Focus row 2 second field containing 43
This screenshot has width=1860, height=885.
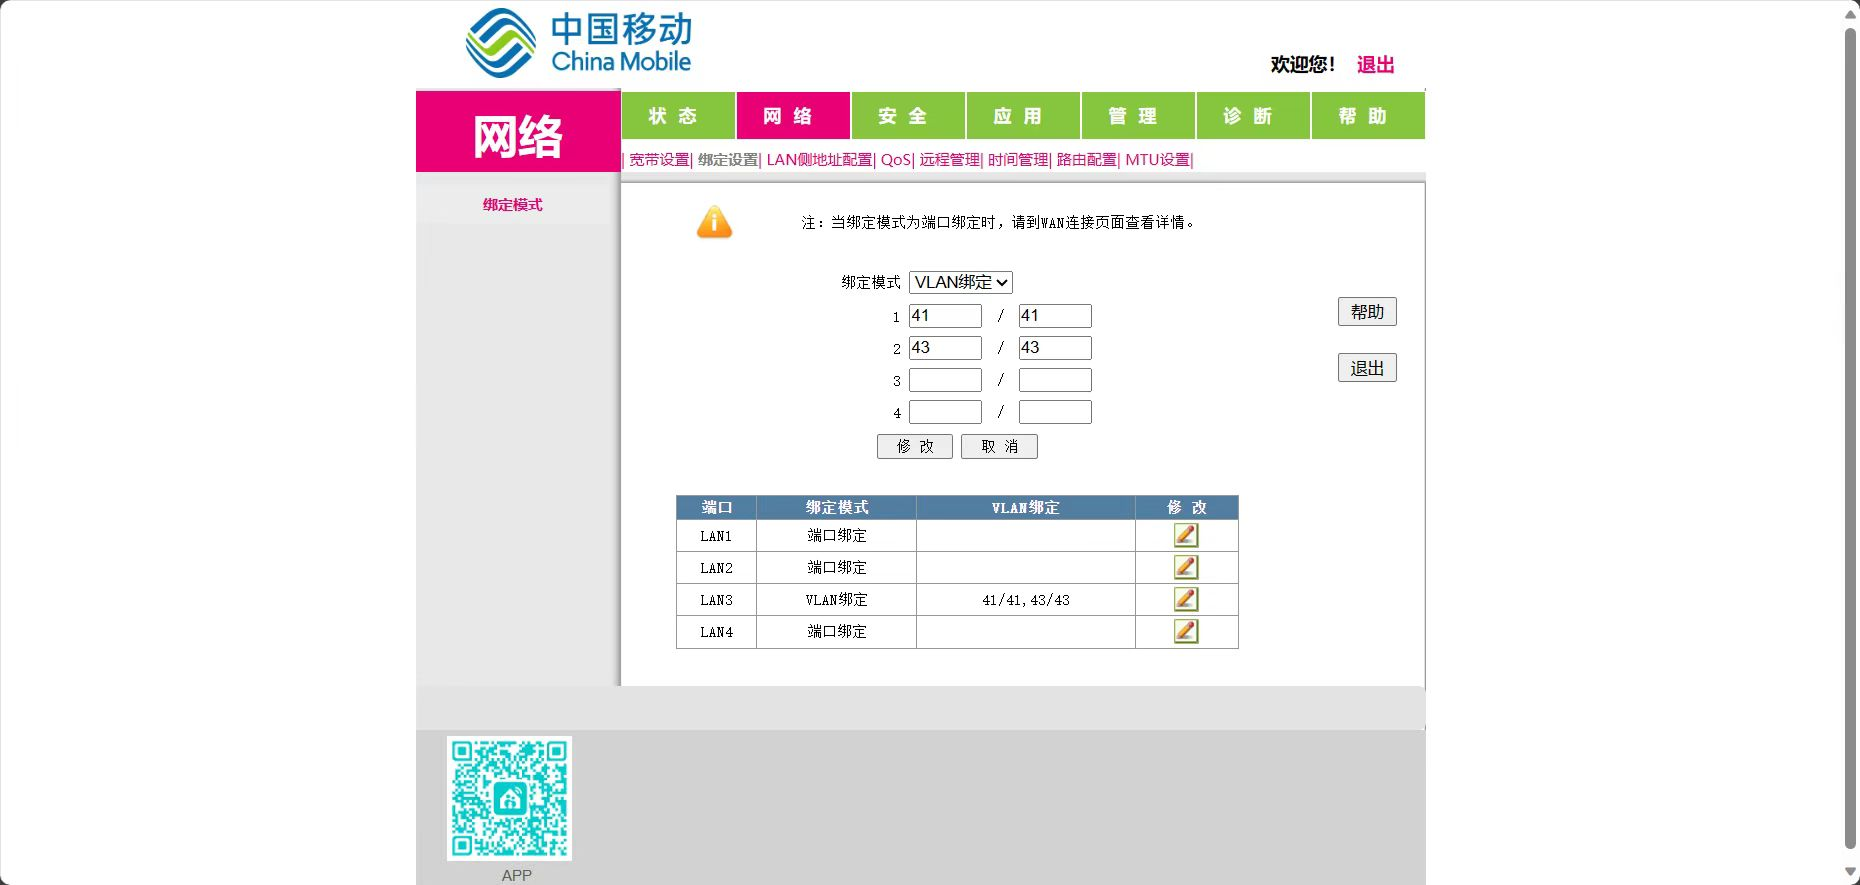tap(1055, 348)
